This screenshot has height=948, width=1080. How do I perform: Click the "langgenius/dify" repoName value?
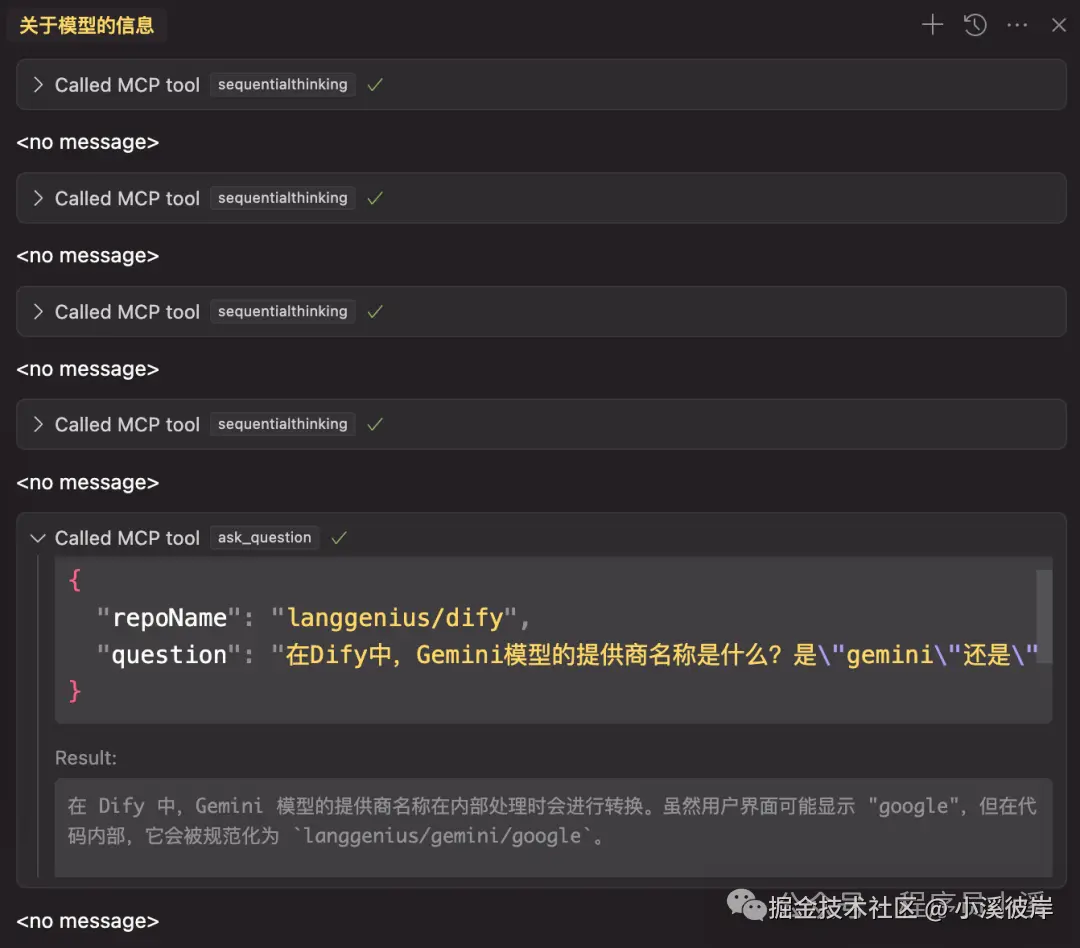395,617
